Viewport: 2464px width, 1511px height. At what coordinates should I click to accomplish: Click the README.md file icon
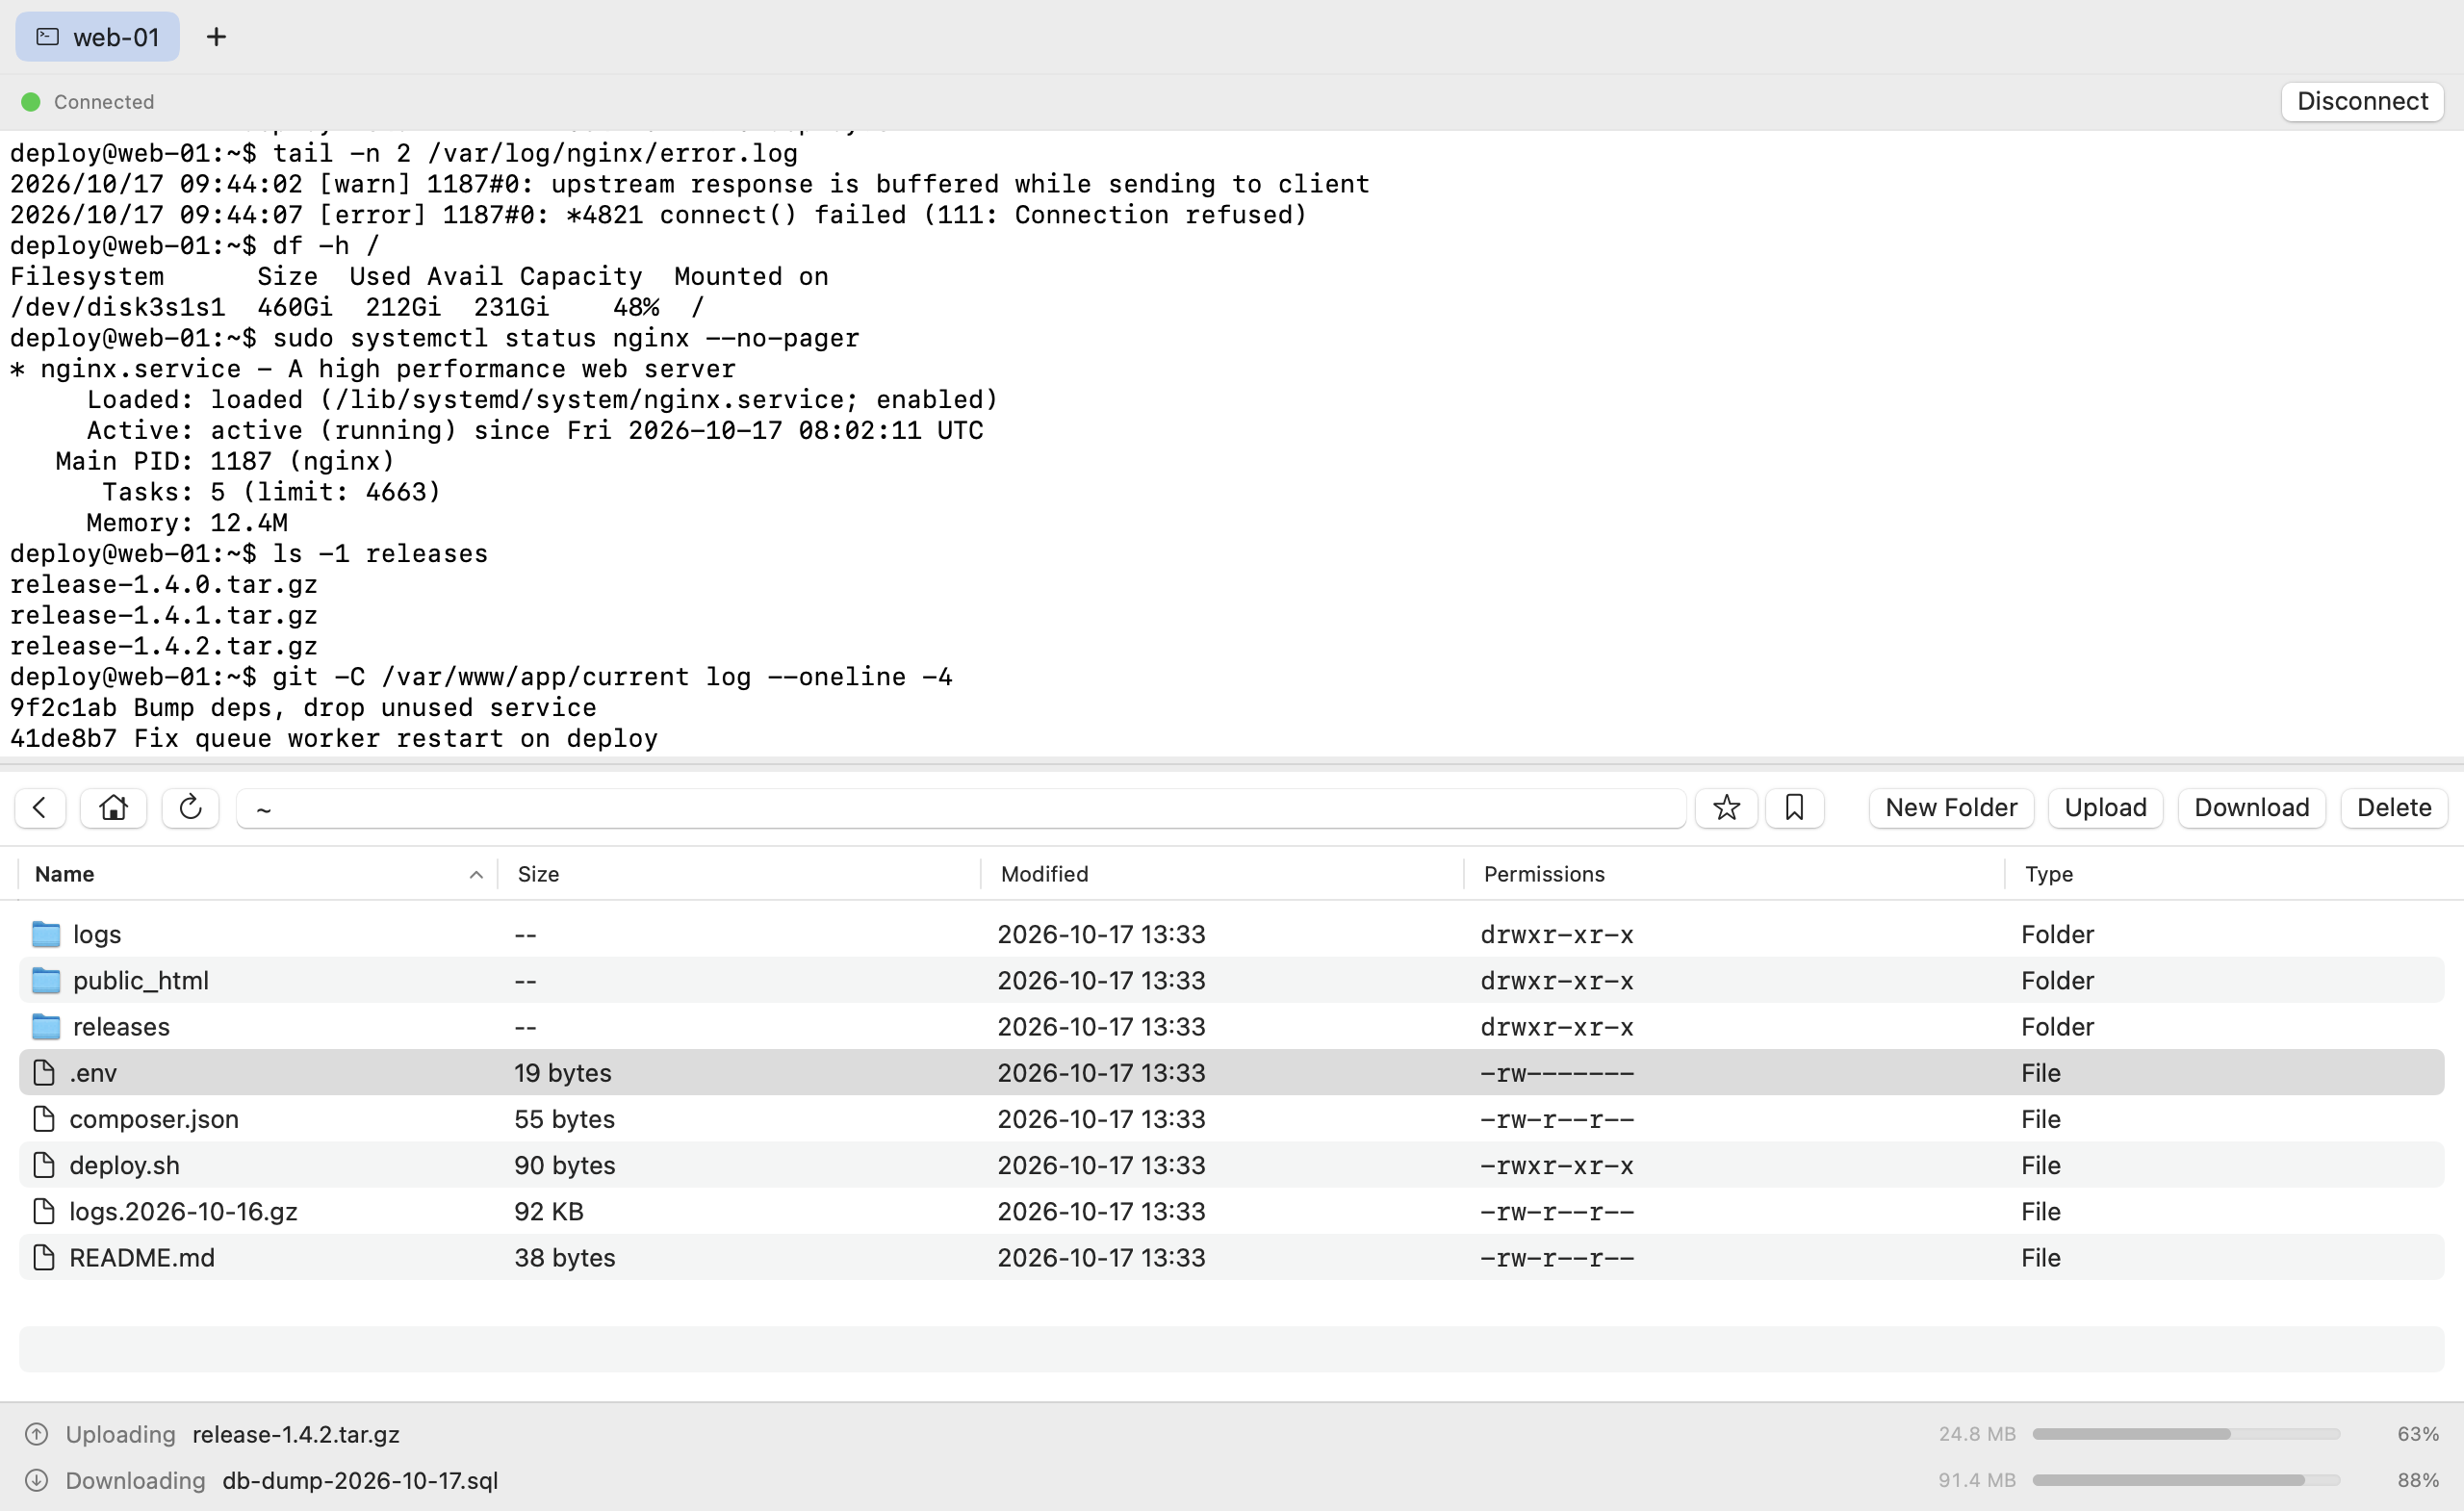pos(43,1257)
